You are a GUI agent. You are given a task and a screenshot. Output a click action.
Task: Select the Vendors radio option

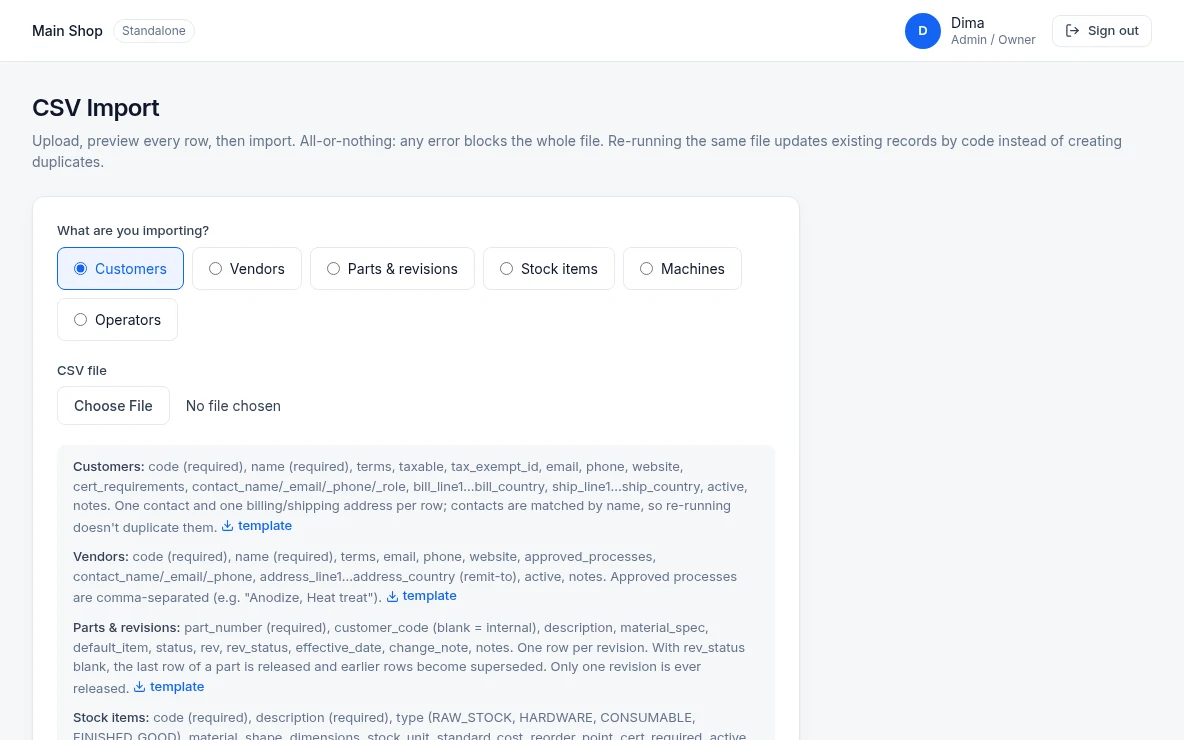(247, 269)
